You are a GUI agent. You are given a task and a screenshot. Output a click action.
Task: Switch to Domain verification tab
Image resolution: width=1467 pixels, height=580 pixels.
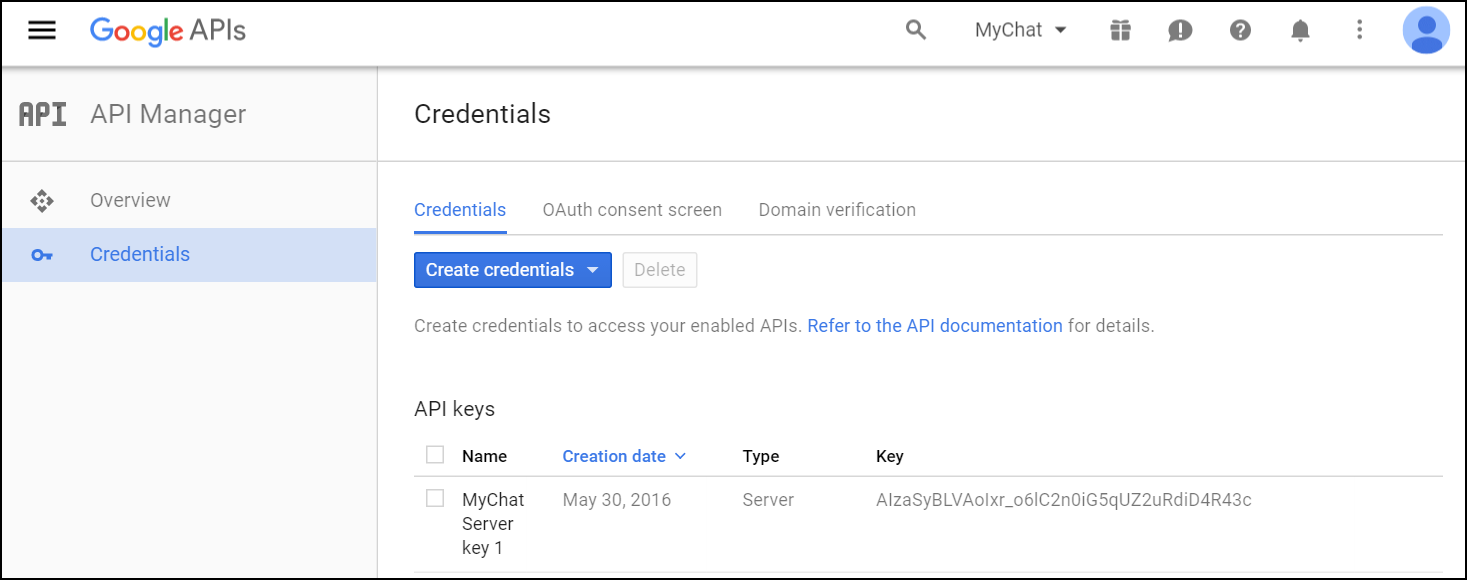837,210
